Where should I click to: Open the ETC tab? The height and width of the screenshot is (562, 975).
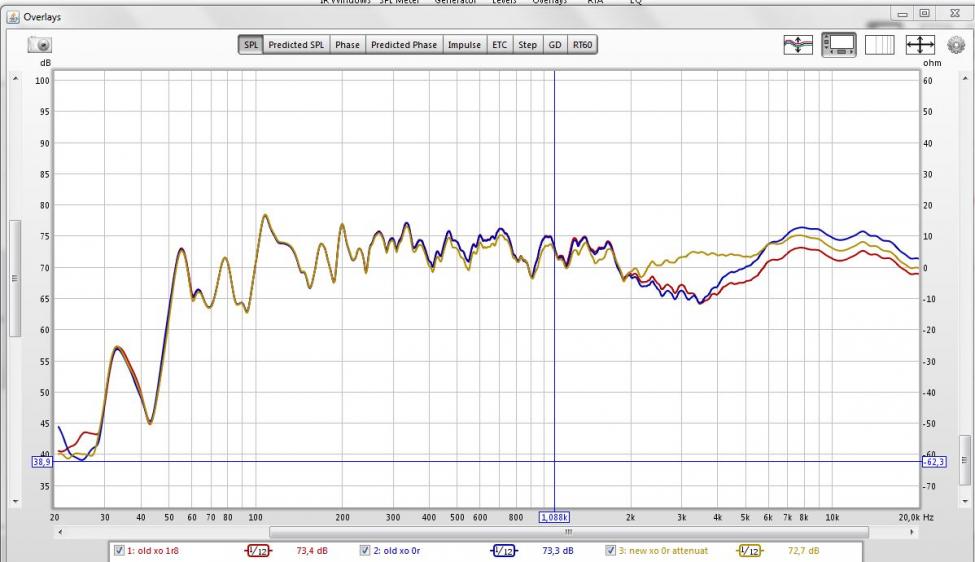coord(499,45)
